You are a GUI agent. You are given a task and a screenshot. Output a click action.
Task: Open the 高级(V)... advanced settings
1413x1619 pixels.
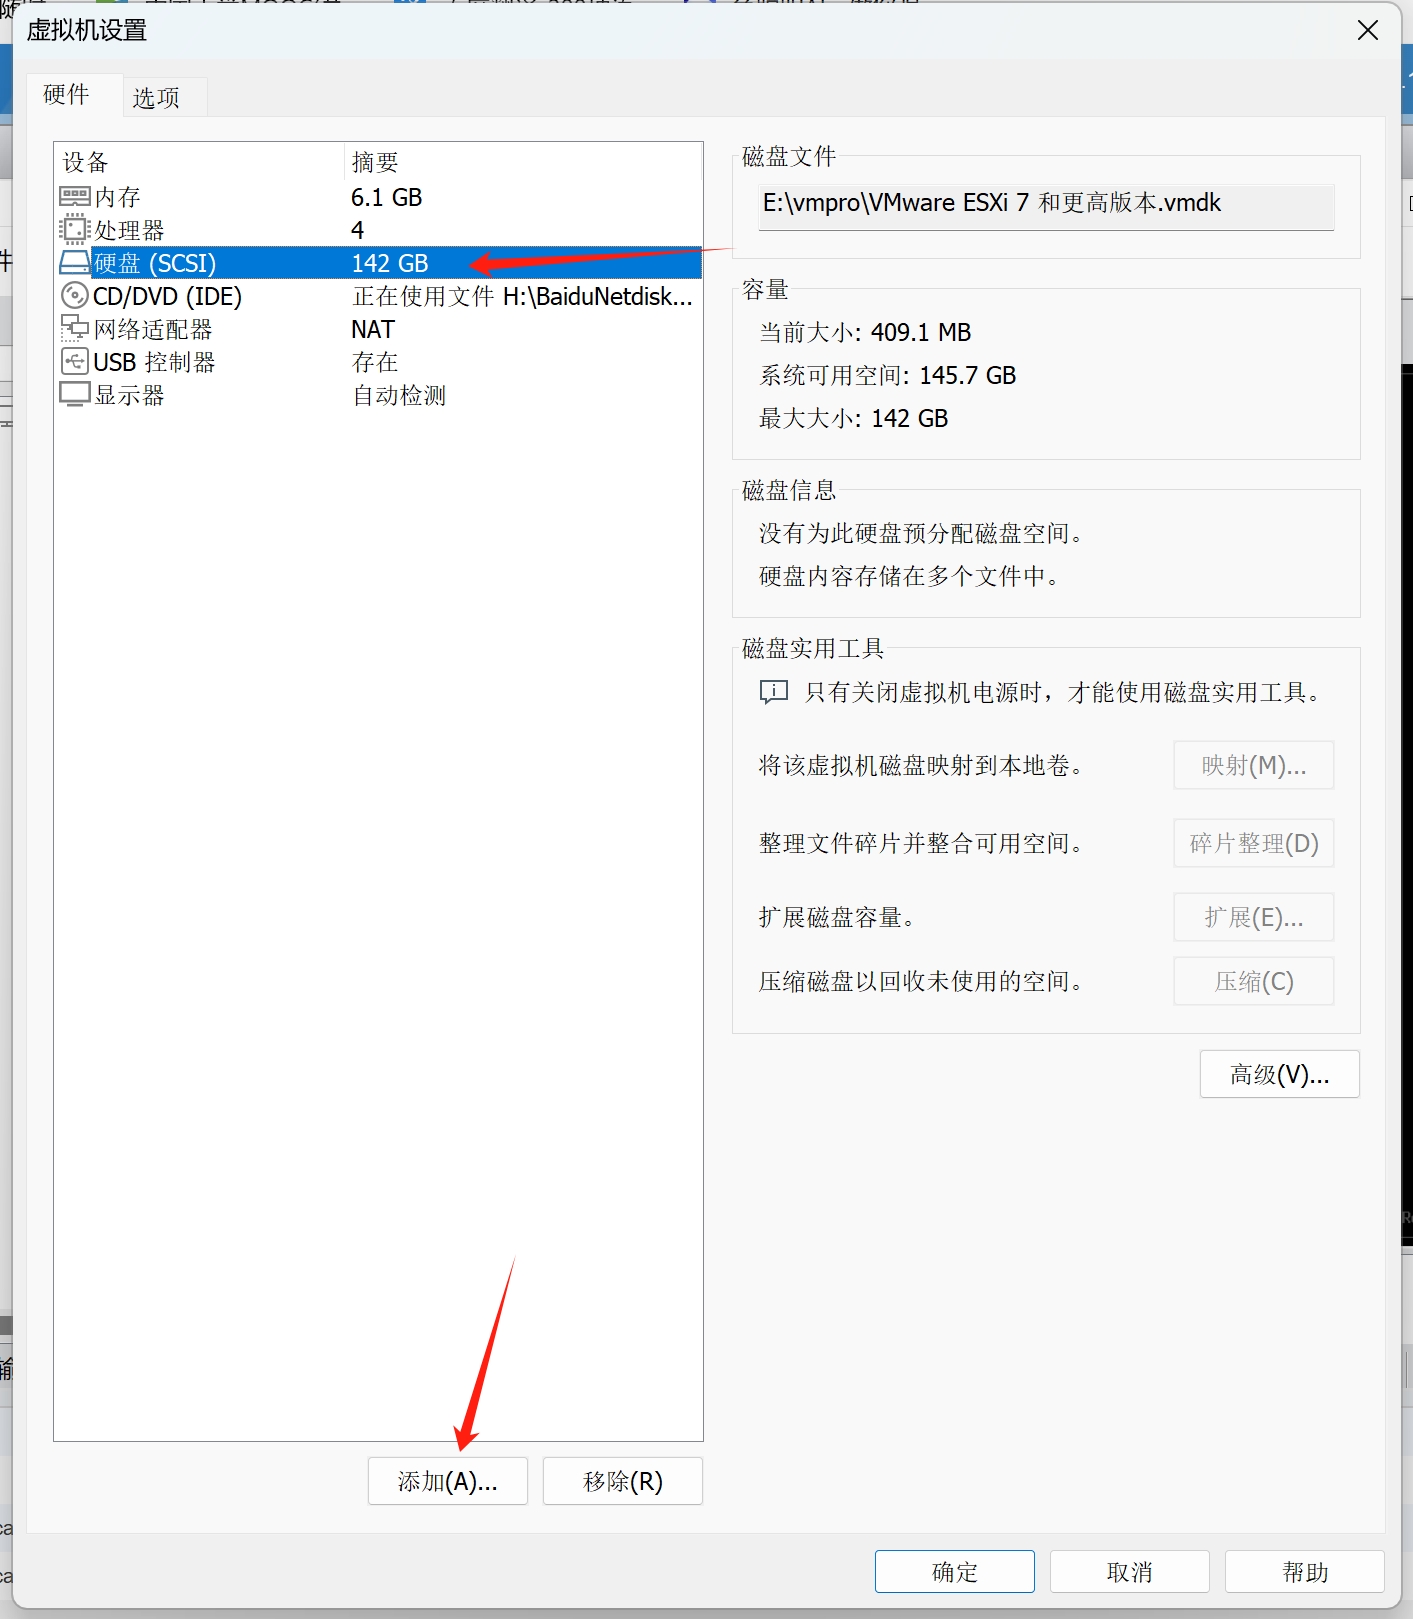(x=1279, y=1075)
